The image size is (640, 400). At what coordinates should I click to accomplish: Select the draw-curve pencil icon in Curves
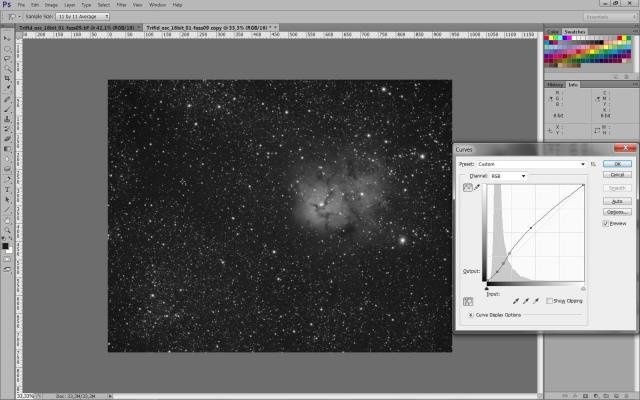click(x=477, y=187)
